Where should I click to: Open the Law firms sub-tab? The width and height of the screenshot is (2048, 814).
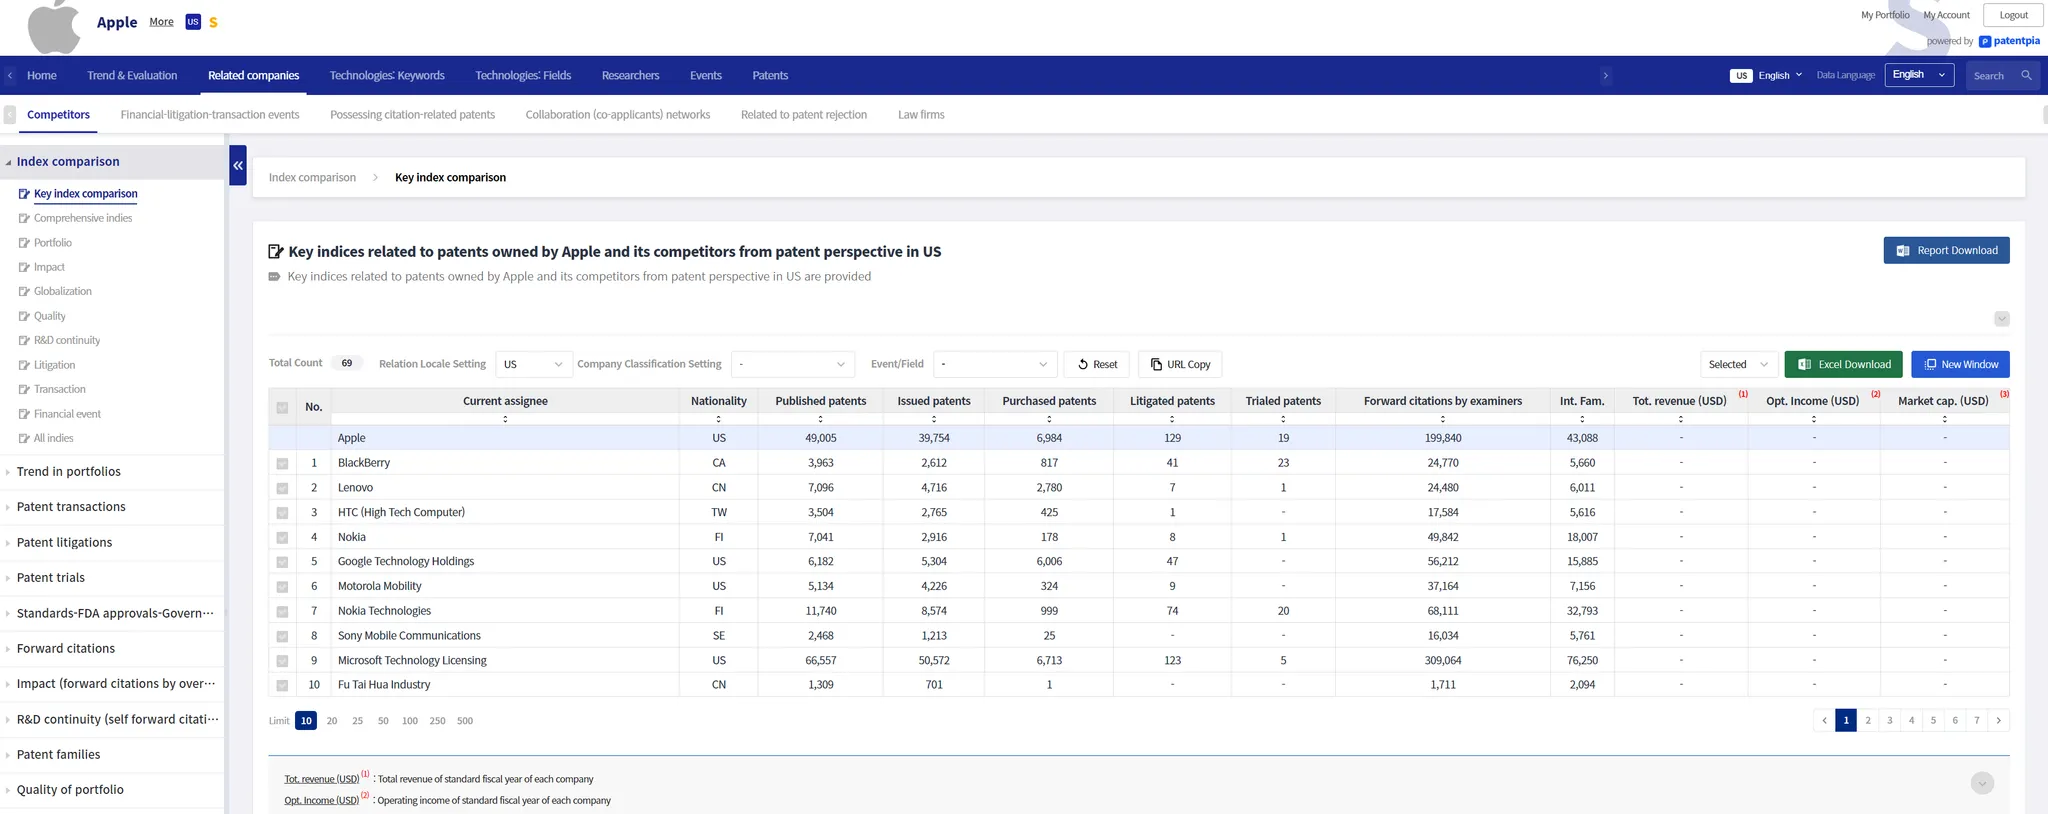coord(920,115)
